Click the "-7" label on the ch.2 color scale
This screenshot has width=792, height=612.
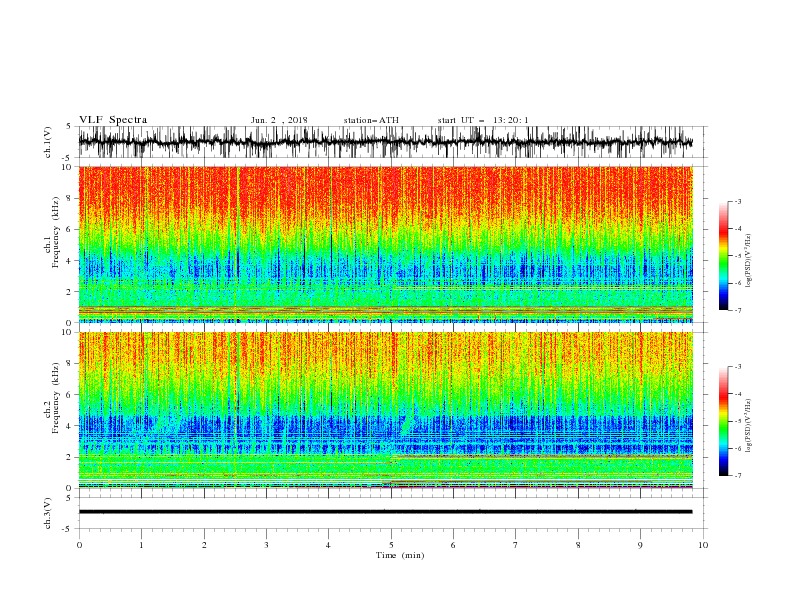pos(737,476)
